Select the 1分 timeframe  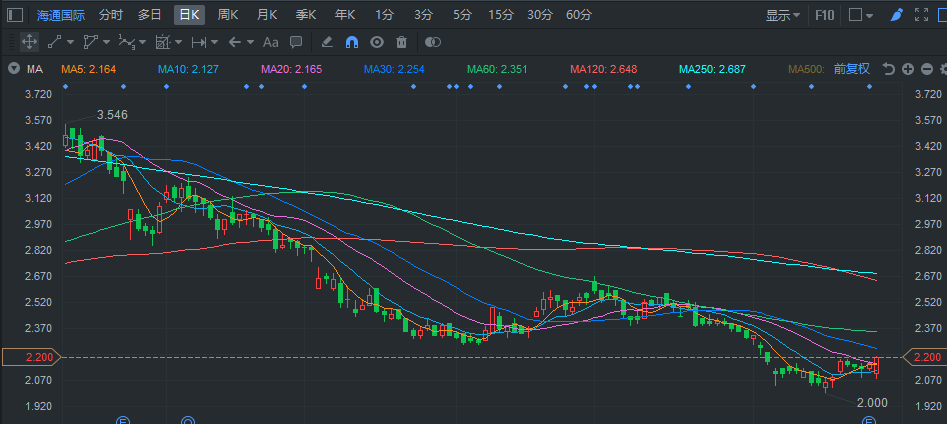383,15
